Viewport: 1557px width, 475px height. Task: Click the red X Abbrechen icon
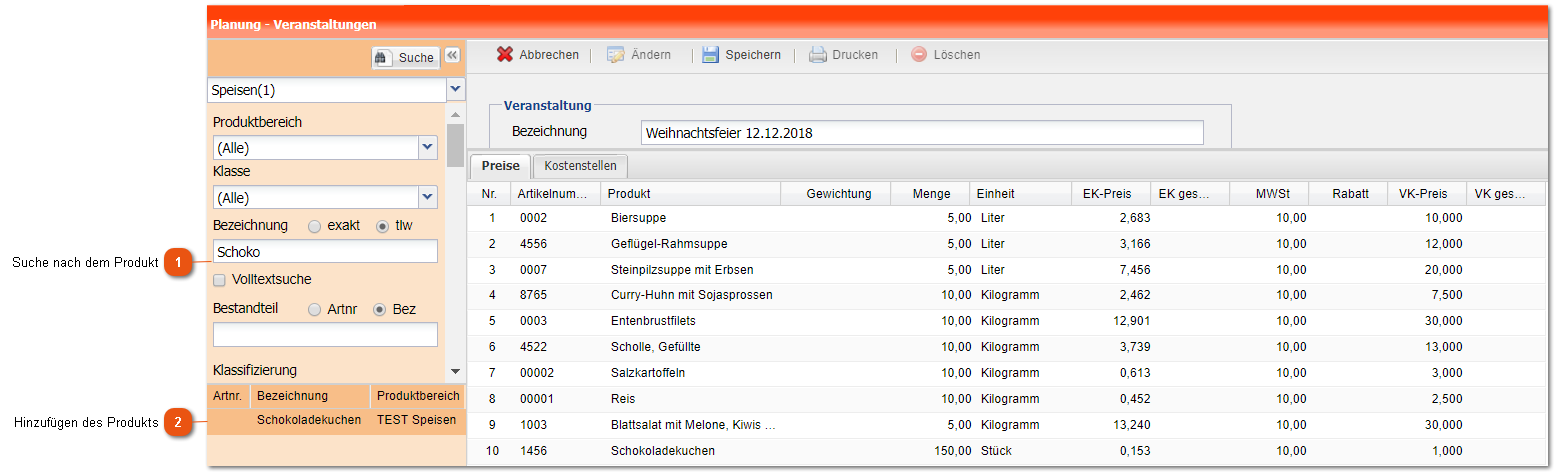point(505,55)
